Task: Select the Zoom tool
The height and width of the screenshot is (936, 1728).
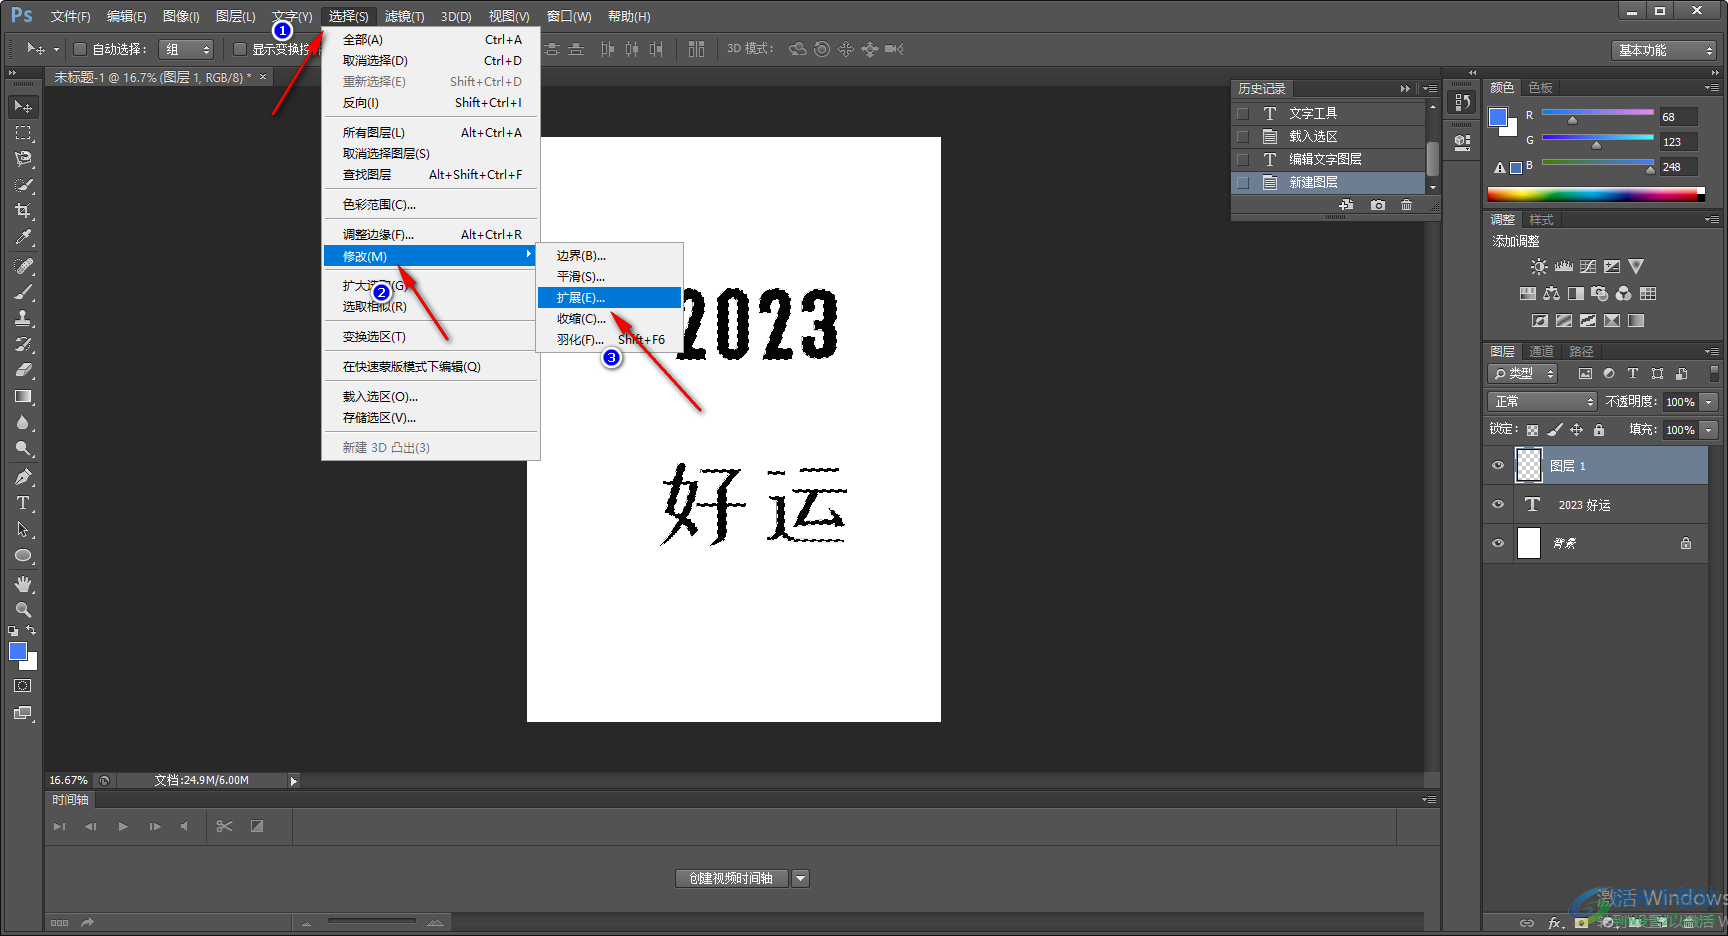Action: pyautogui.click(x=23, y=609)
